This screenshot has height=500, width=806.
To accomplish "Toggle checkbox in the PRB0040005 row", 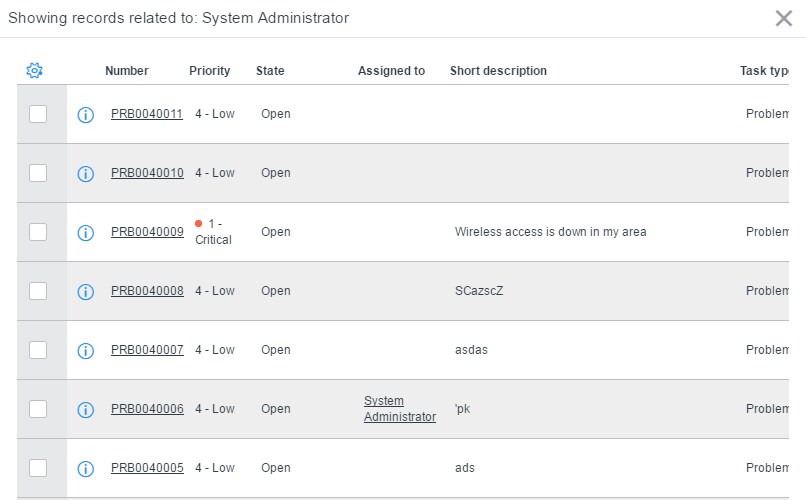I will pos(38,468).
